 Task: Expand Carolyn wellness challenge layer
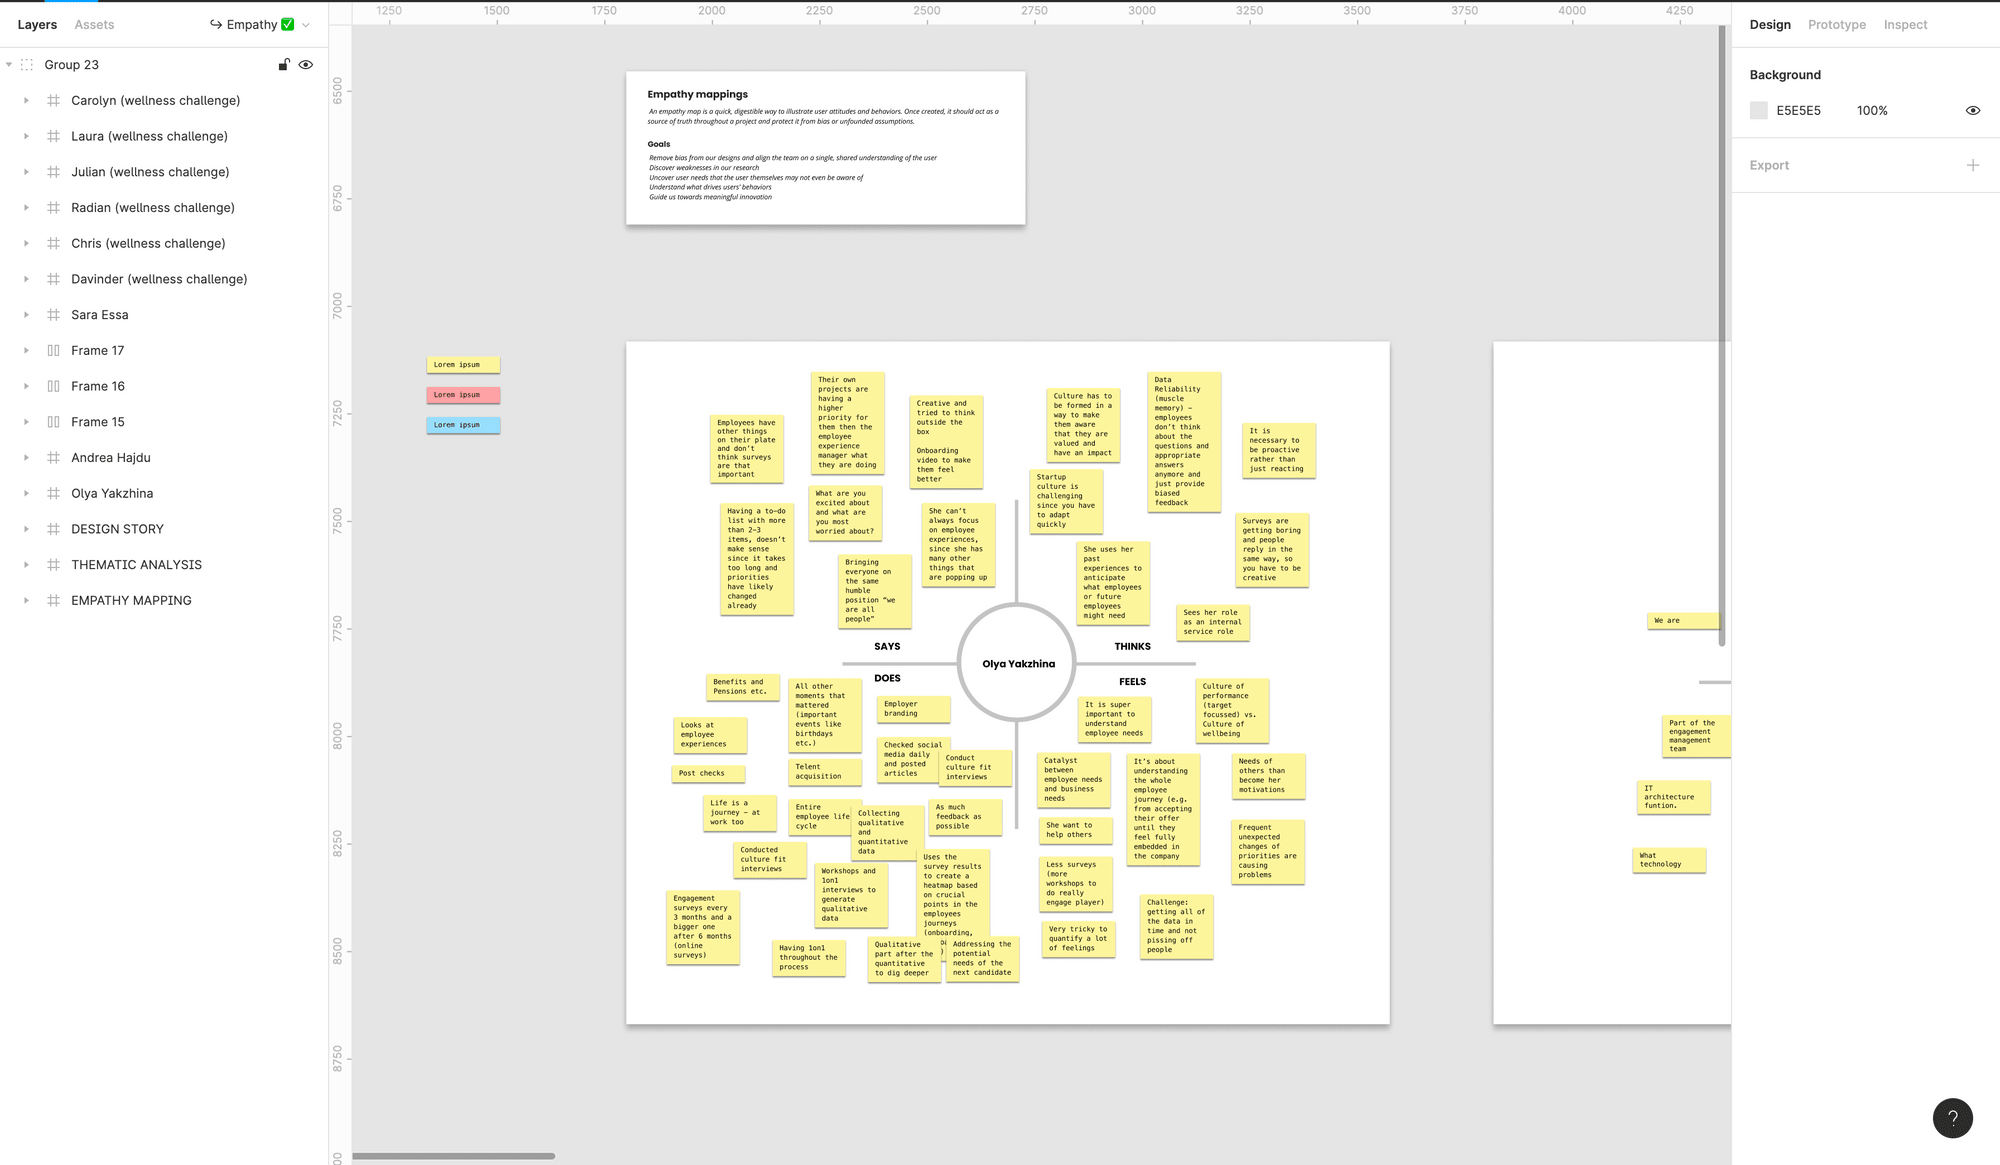coord(28,100)
